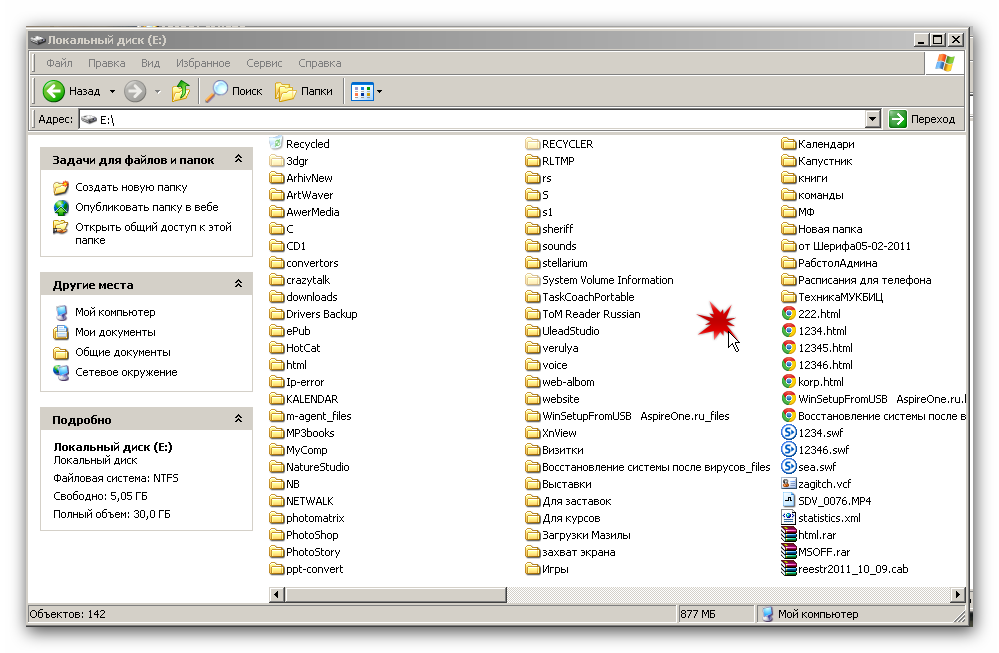This screenshot has height=653, width=999.
Task: Collapse the Задачи для файлов и папок panel
Action: pos(238,159)
